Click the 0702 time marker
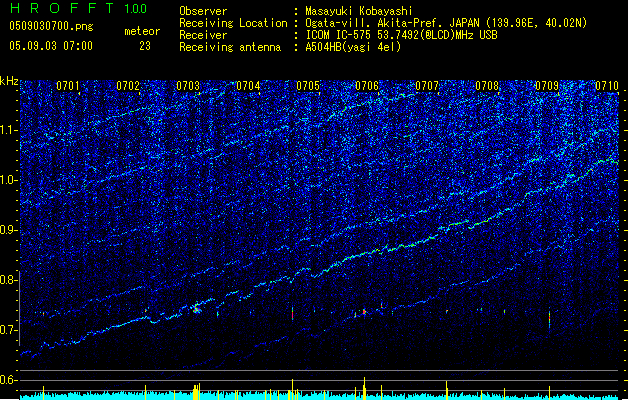 pos(128,86)
